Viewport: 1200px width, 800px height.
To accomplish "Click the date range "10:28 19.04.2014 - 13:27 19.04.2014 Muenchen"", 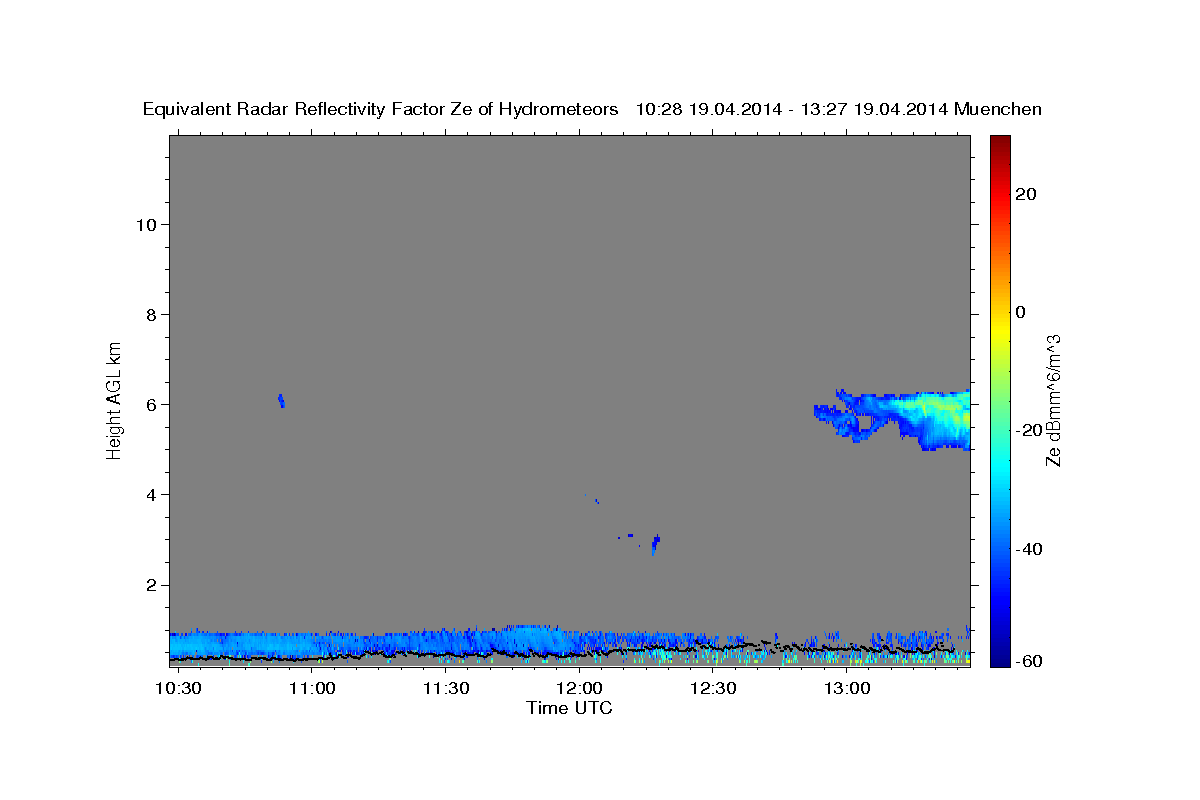I will pos(839,110).
